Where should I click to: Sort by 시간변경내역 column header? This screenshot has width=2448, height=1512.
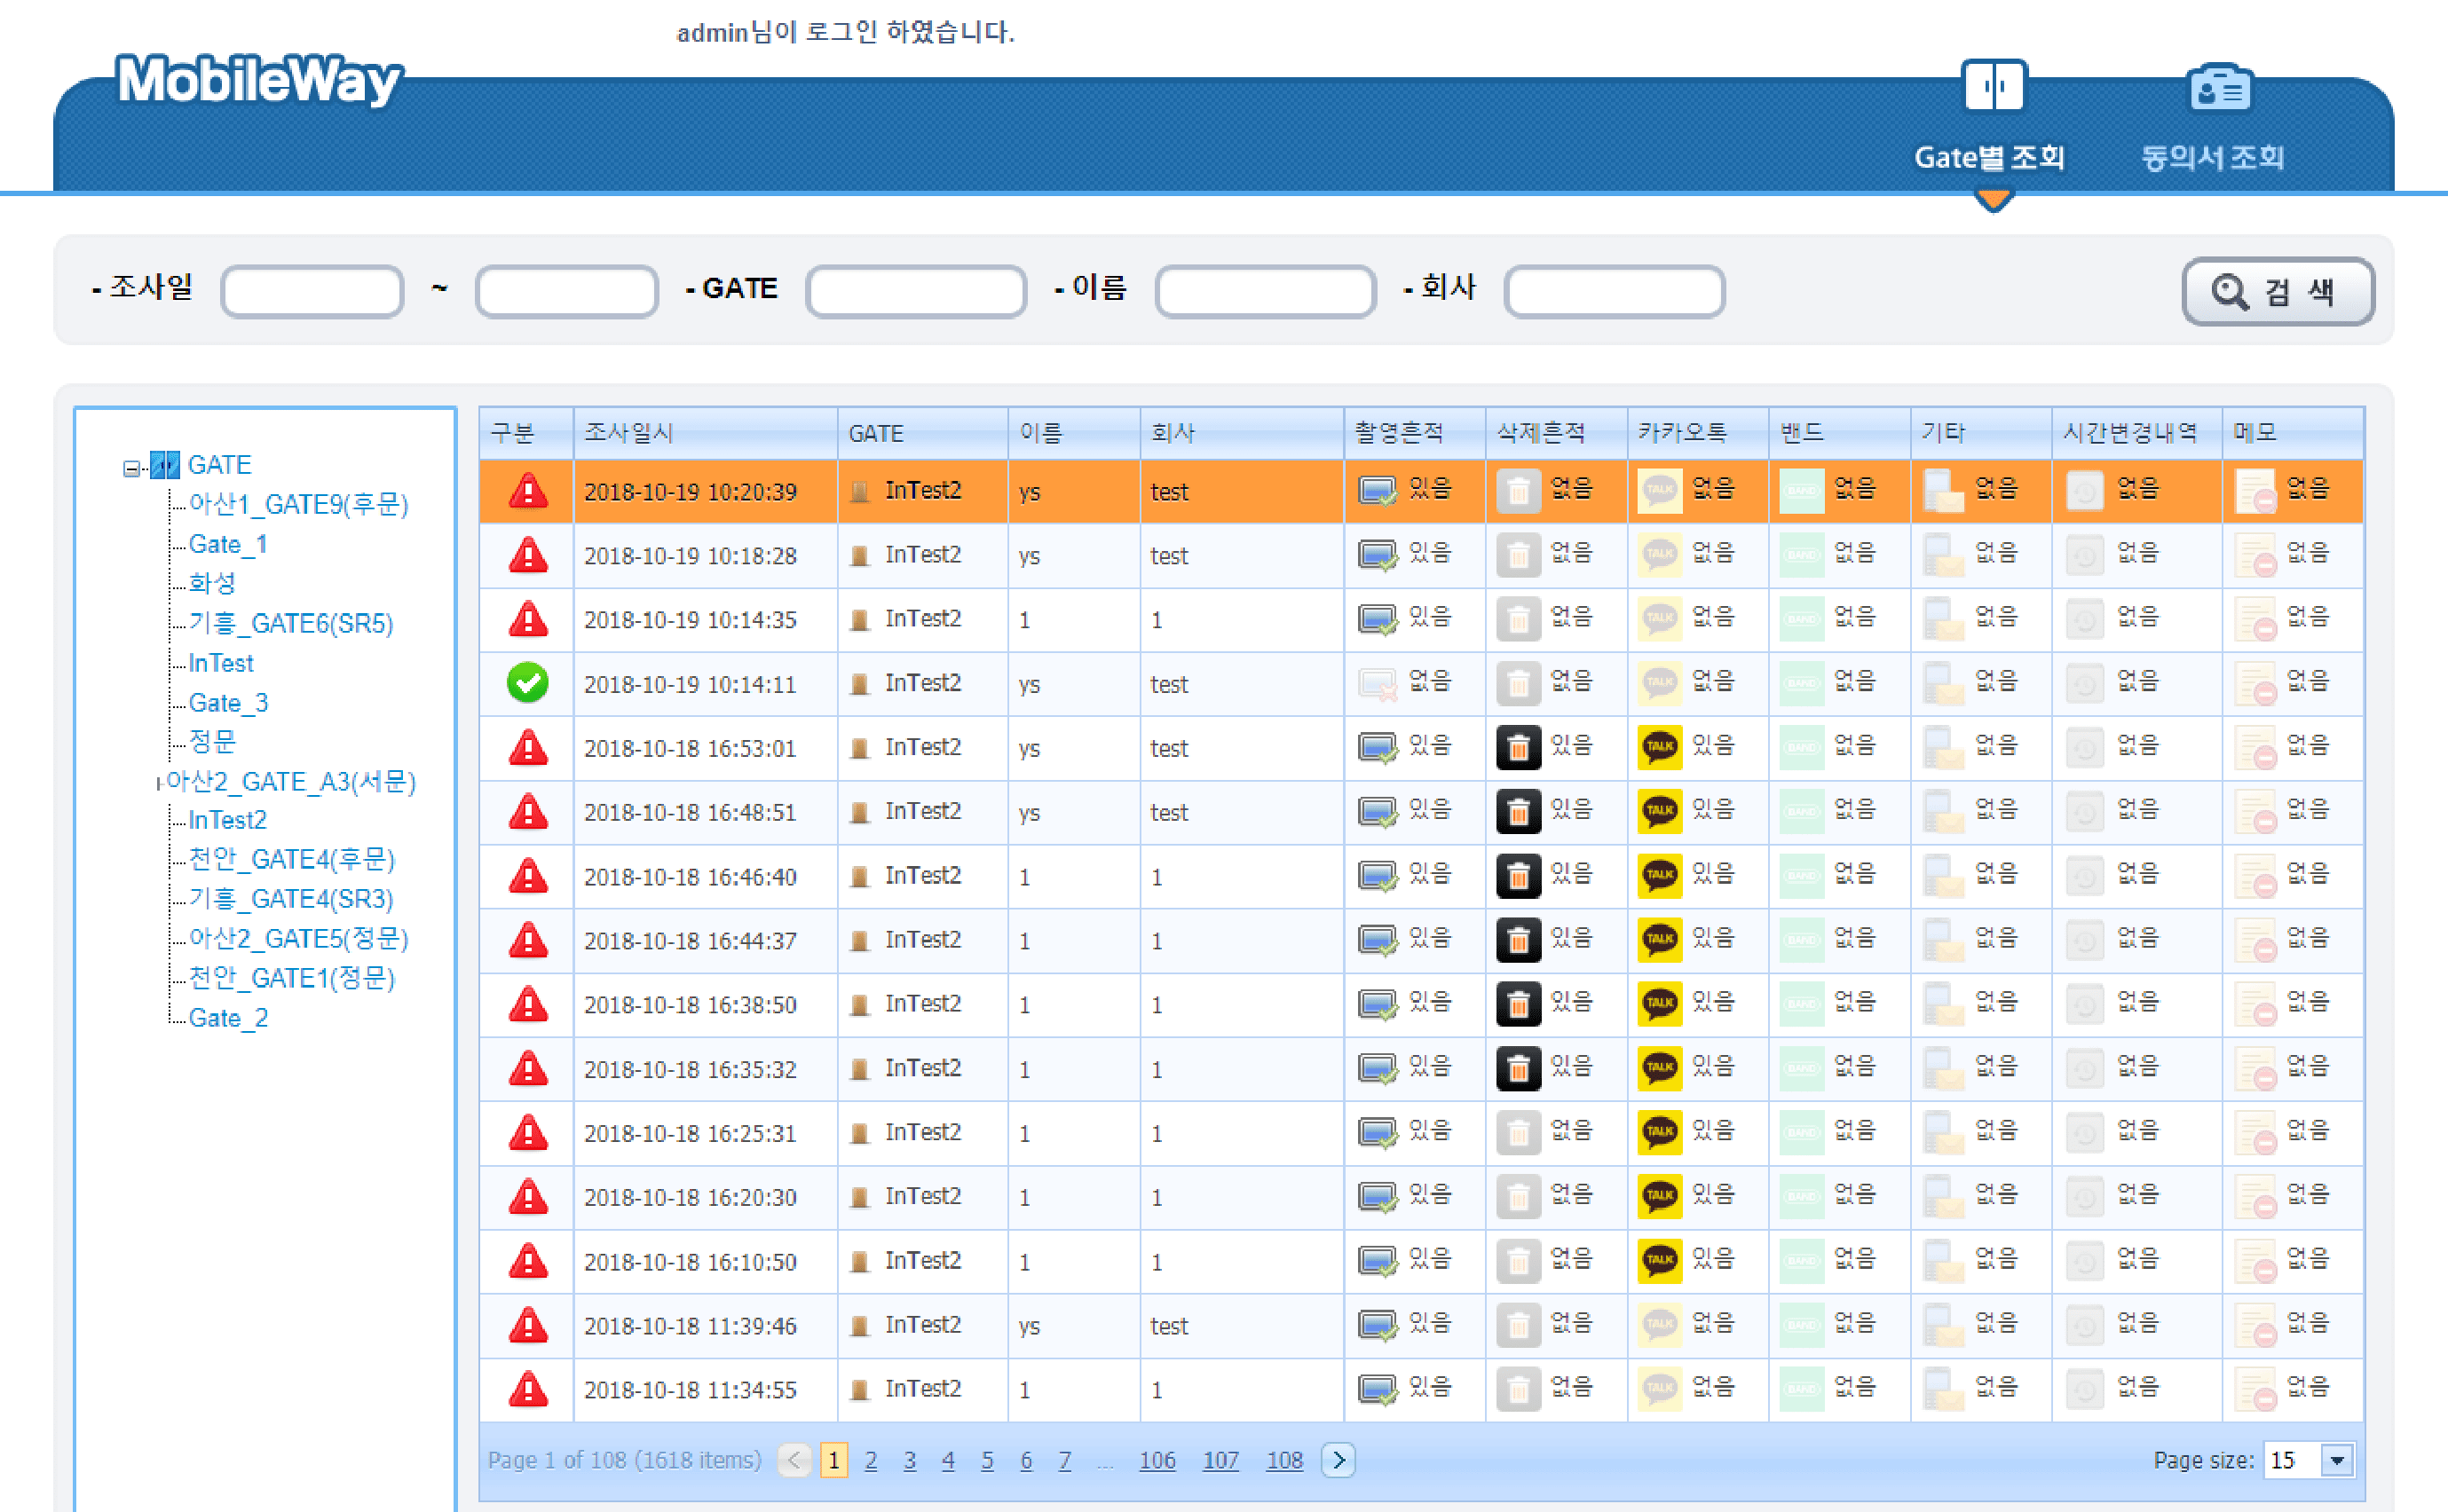[x=2136, y=433]
